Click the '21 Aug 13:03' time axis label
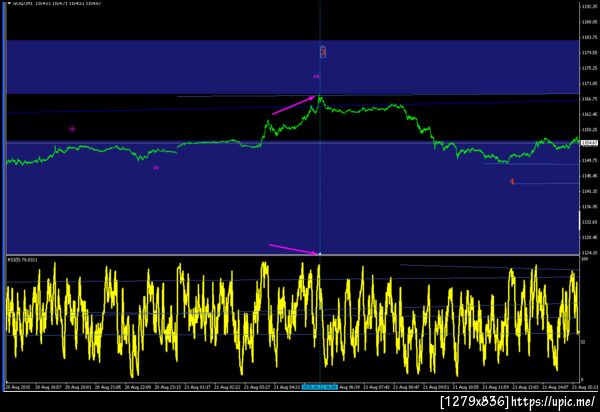Image resolution: width=600 pixels, height=412 pixels. [x=525, y=387]
